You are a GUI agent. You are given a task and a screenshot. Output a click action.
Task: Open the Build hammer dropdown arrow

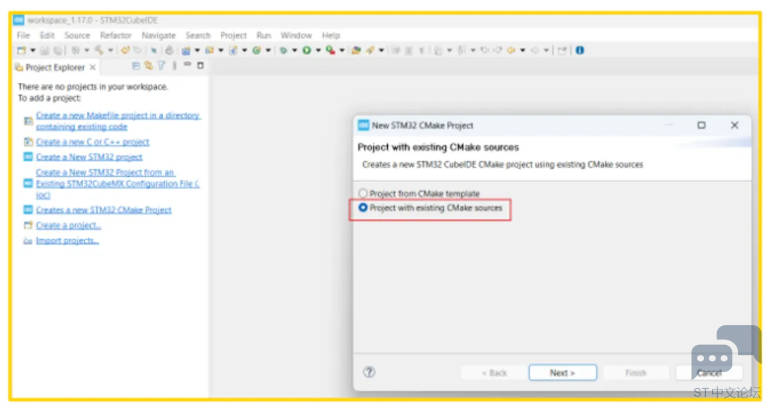coord(110,50)
